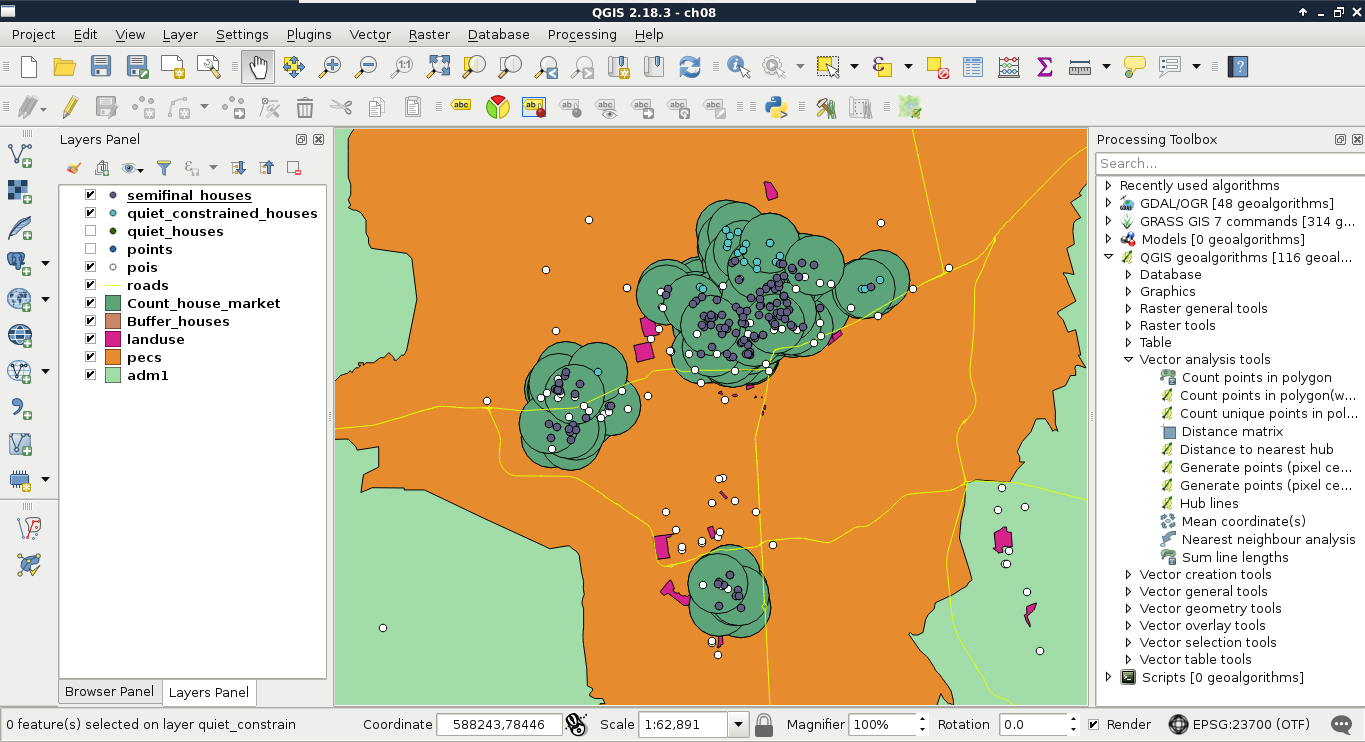Open the Scale dropdown list
The height and width of the screenshot is (742, 1365).
point(739,724)
